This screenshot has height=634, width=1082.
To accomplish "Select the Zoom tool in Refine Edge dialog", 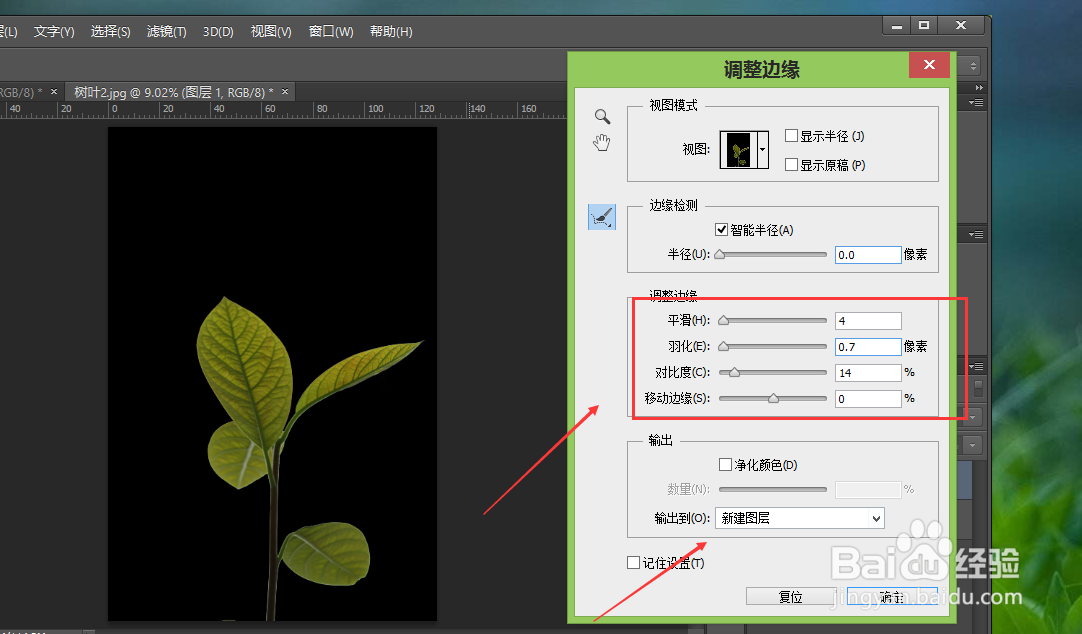I will [x=602, y=116].
